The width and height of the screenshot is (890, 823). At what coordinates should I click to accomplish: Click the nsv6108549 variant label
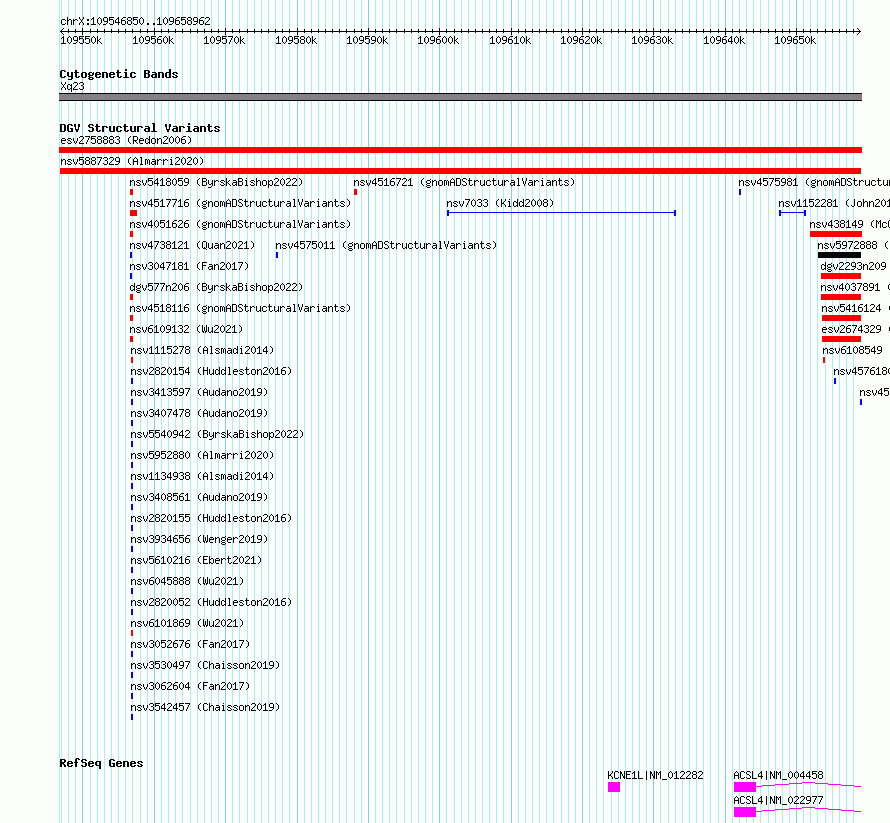tap(853, 350)
